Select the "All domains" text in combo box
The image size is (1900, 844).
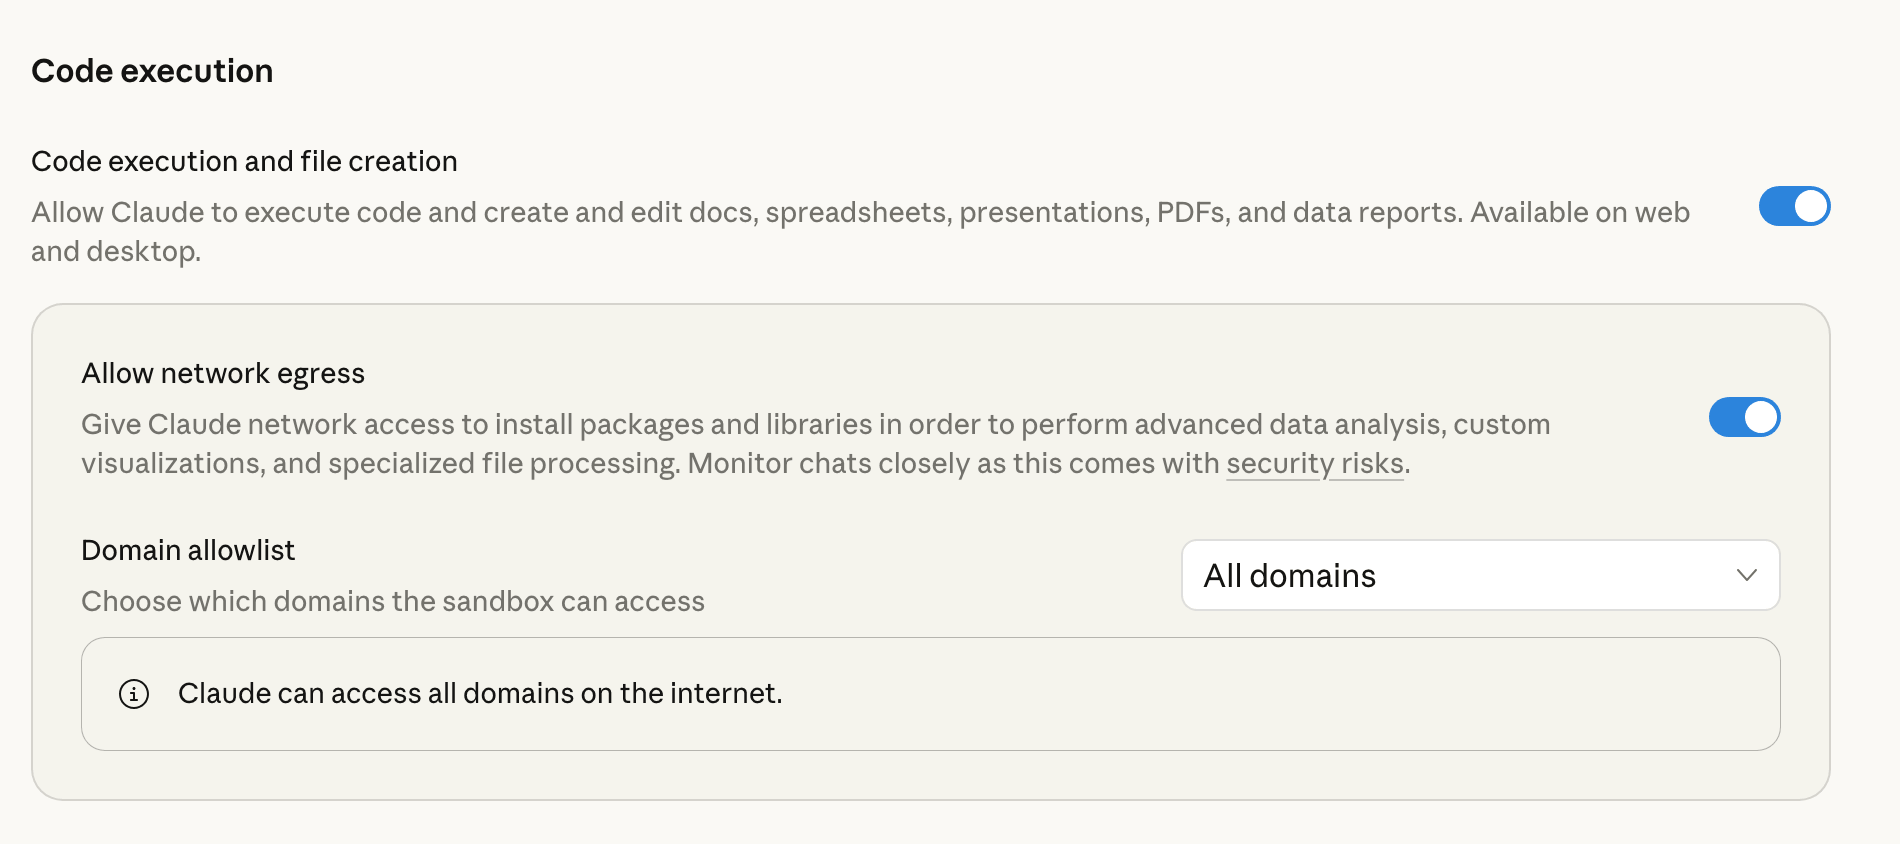[x=1289, y=576]
